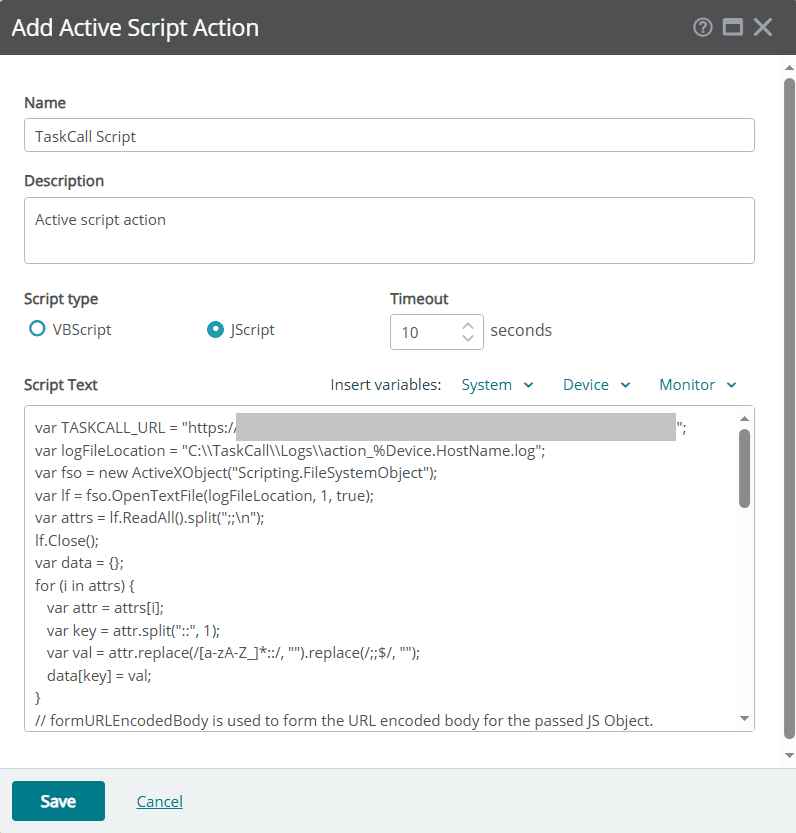
Task: Click the script text scrollbar thumb
Action: coord(744,468)
